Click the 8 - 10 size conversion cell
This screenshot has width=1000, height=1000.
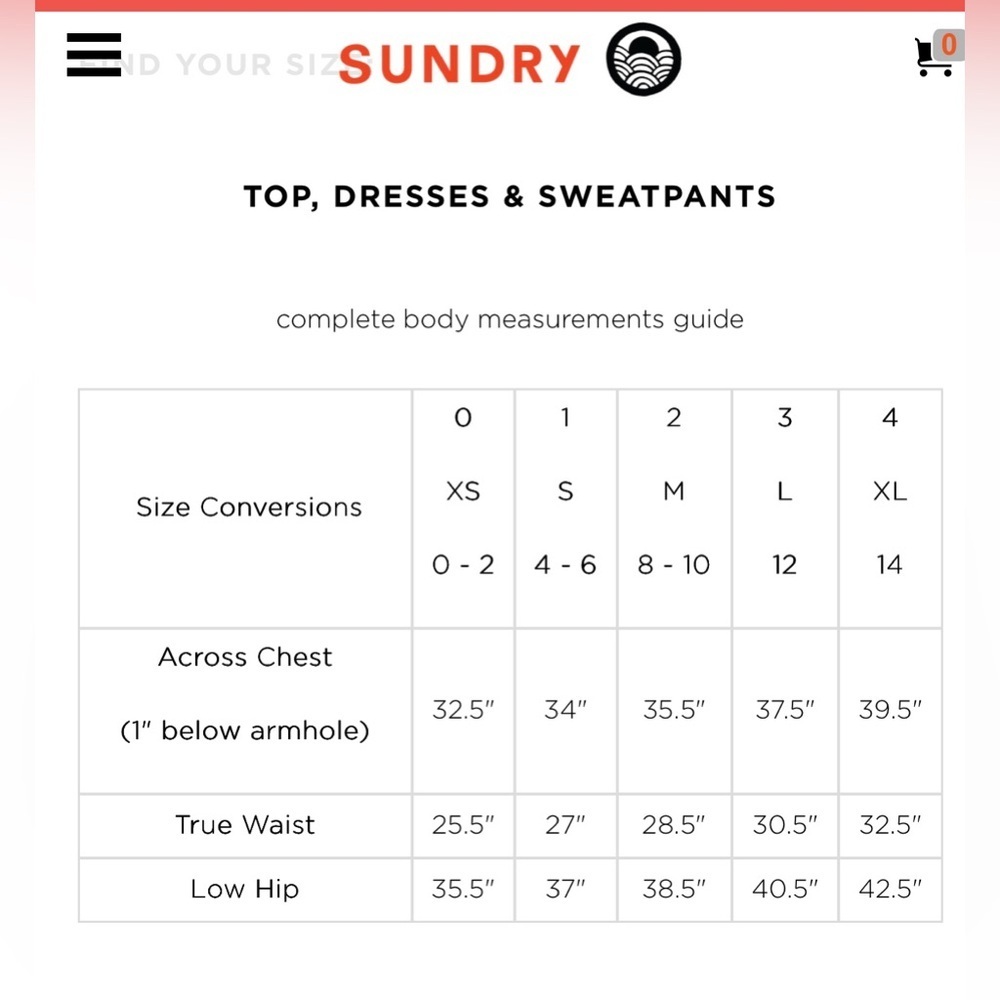click(x=674, y=565)
